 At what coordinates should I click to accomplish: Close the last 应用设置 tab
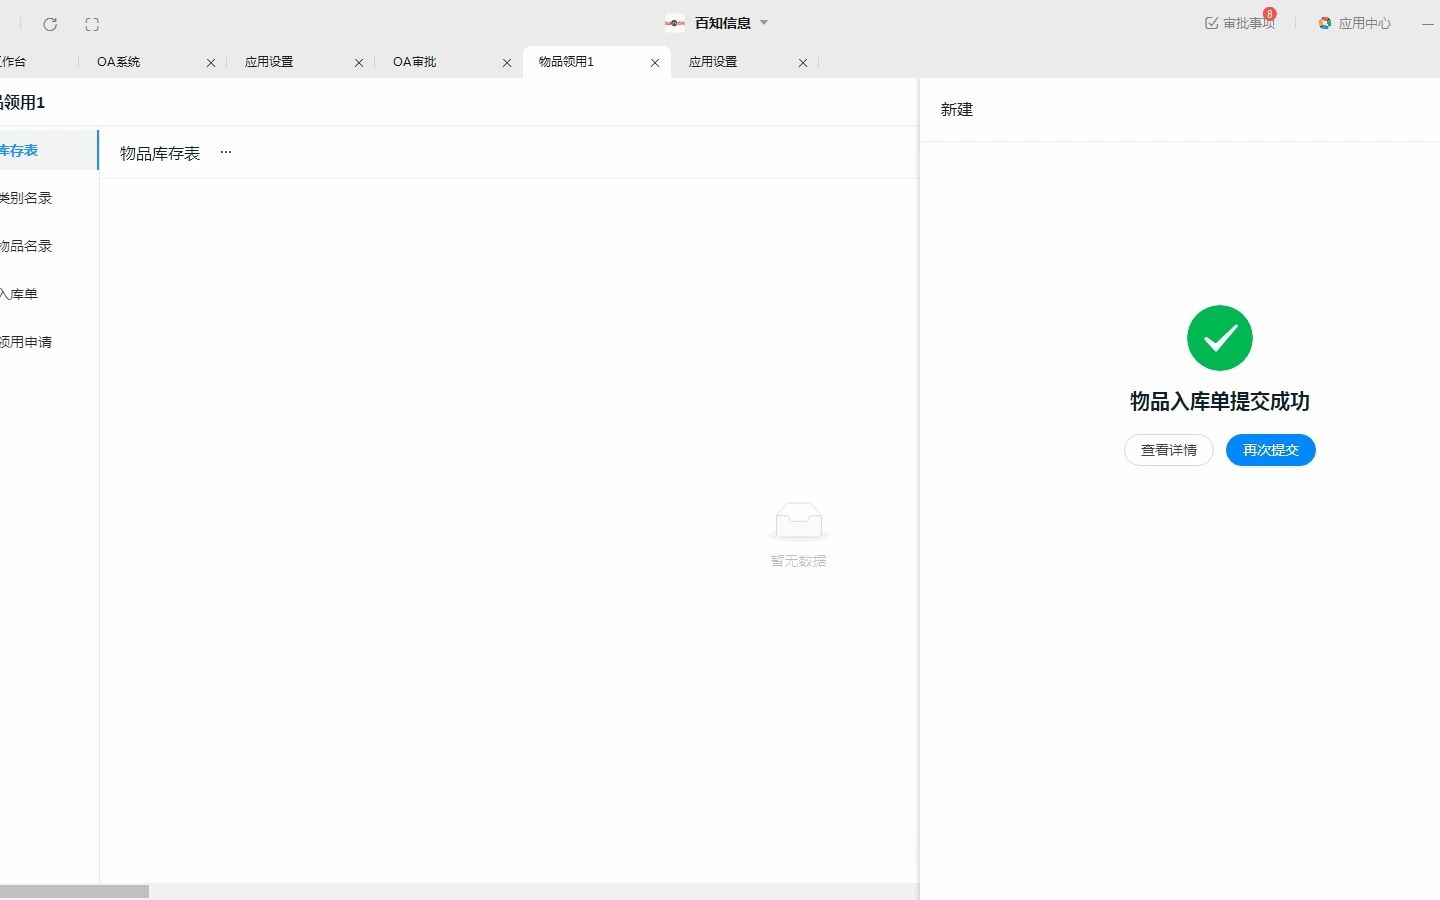point(803,63)
